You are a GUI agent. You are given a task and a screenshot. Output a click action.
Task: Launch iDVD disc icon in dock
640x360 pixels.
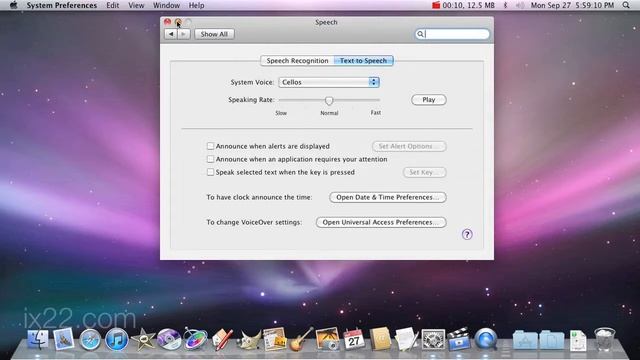click(169, 340)
